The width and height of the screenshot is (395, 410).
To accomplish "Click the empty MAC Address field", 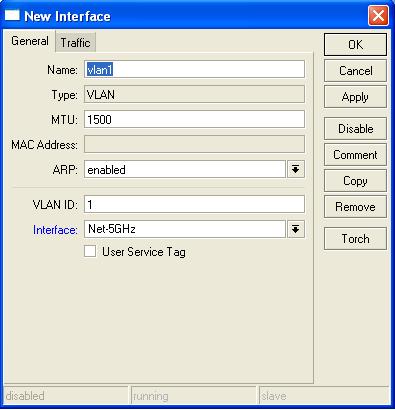I will pos(194,144).
